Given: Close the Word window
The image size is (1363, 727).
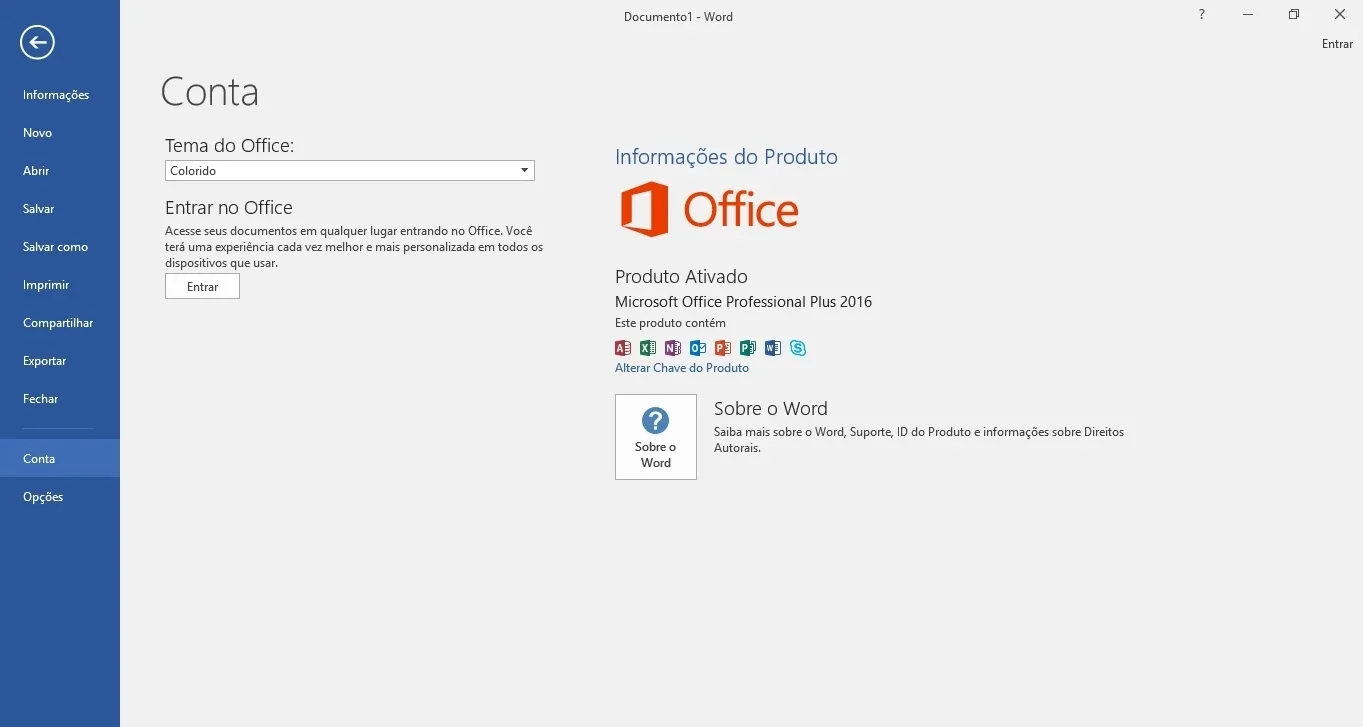Looking at the screenshot, I should click(x=1340, y=14).
